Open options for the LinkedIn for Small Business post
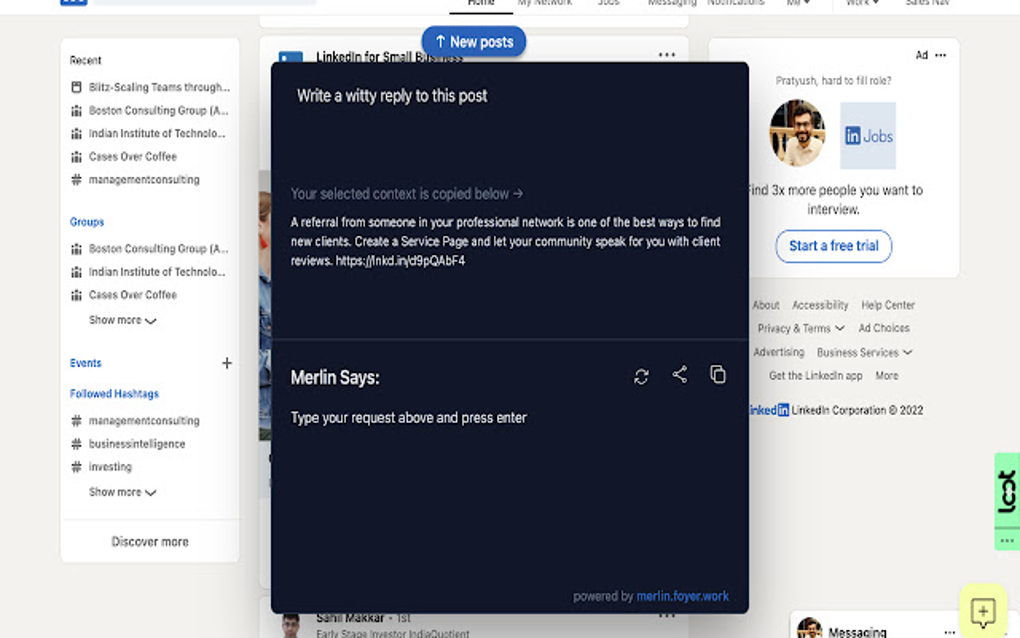Screen dimensions: 1020x638 point(667,55)
